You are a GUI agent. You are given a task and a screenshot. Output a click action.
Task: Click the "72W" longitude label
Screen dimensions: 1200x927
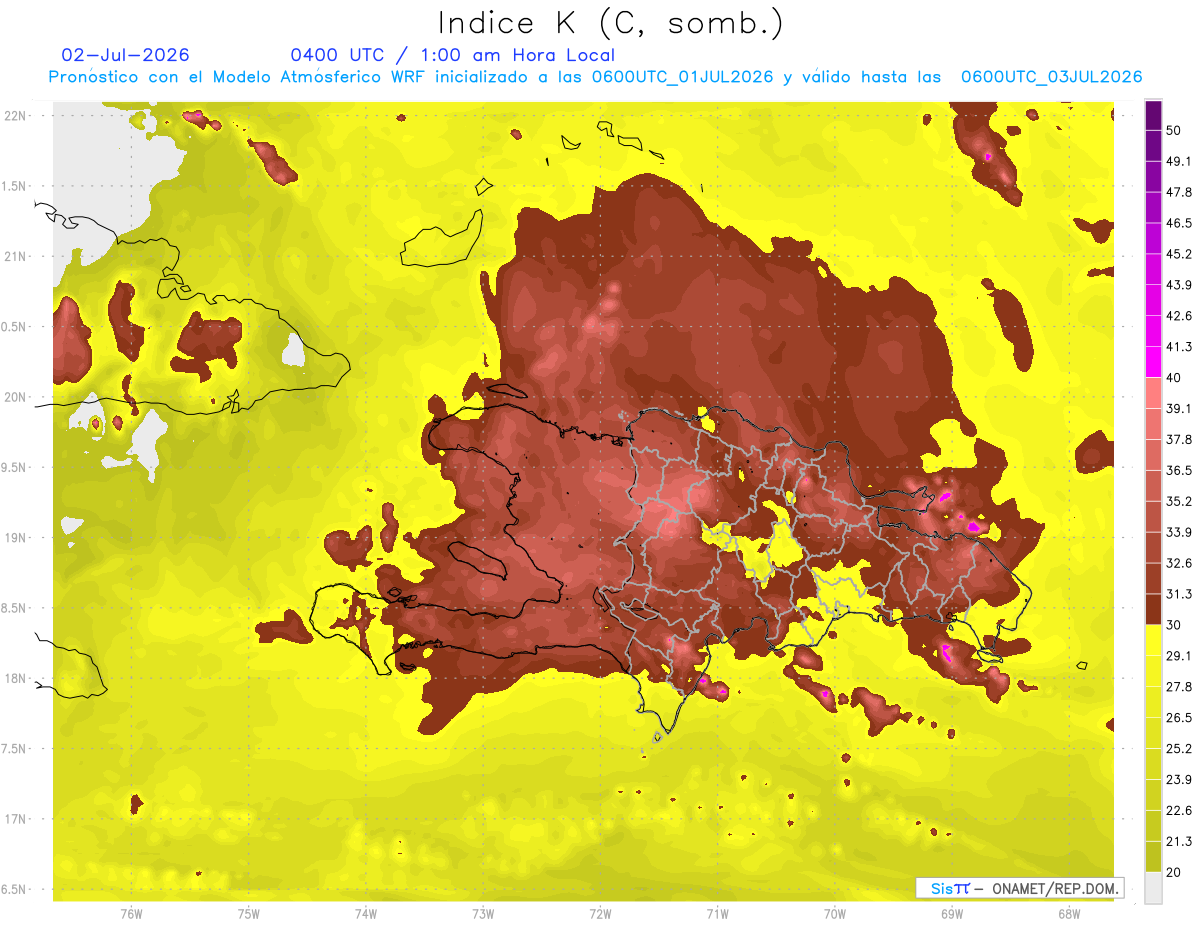600,913
